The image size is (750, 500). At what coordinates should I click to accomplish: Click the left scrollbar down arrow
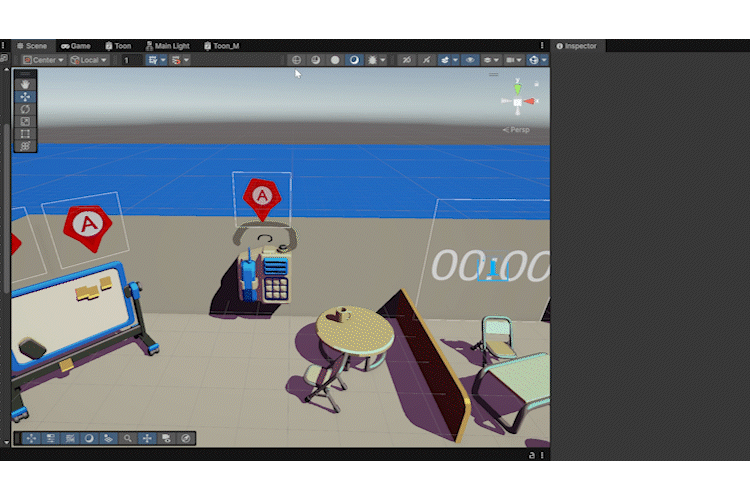pos(6,443)
